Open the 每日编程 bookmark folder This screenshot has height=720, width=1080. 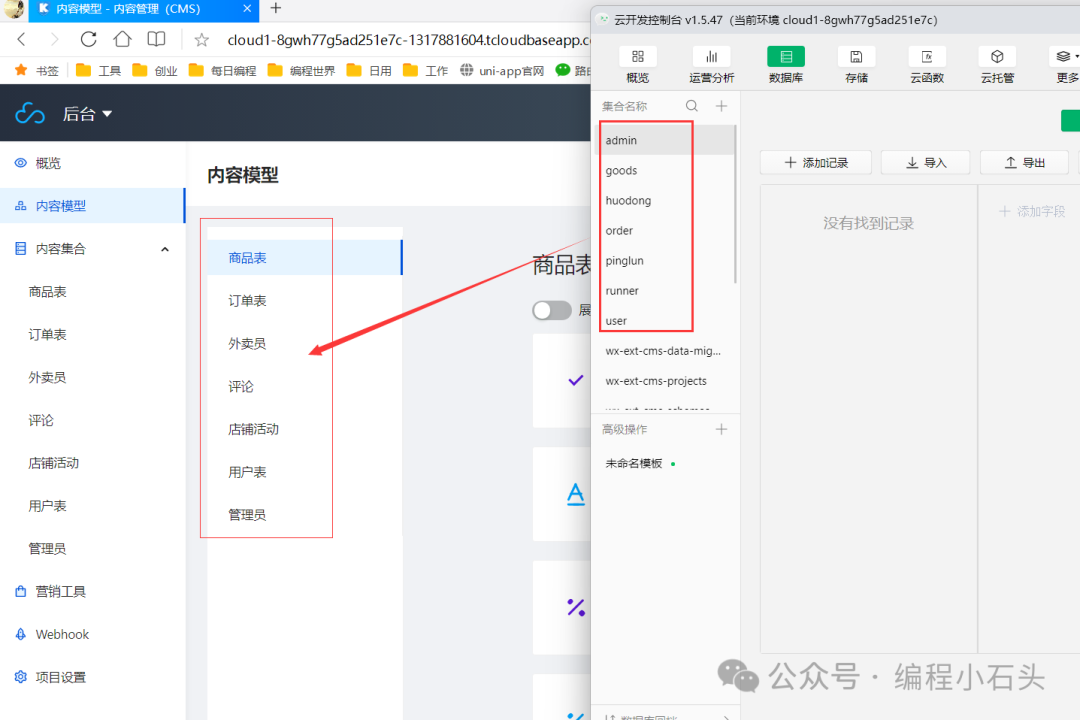[x=222, y=70]
